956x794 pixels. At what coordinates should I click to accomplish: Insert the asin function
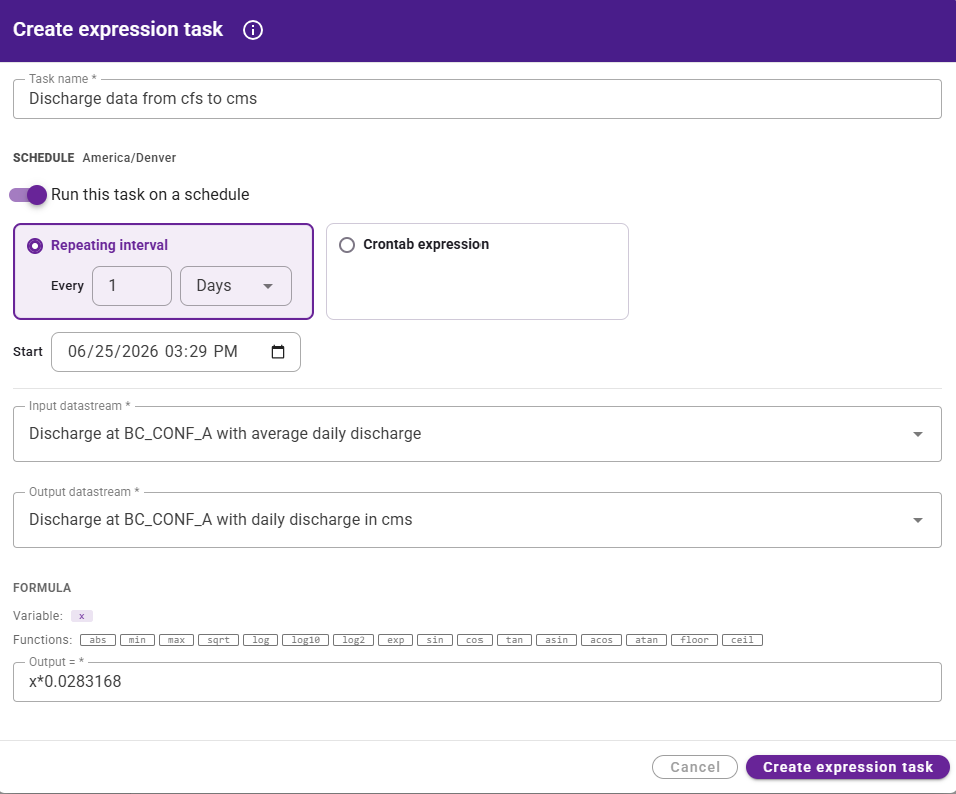click(x=556, y=640)
